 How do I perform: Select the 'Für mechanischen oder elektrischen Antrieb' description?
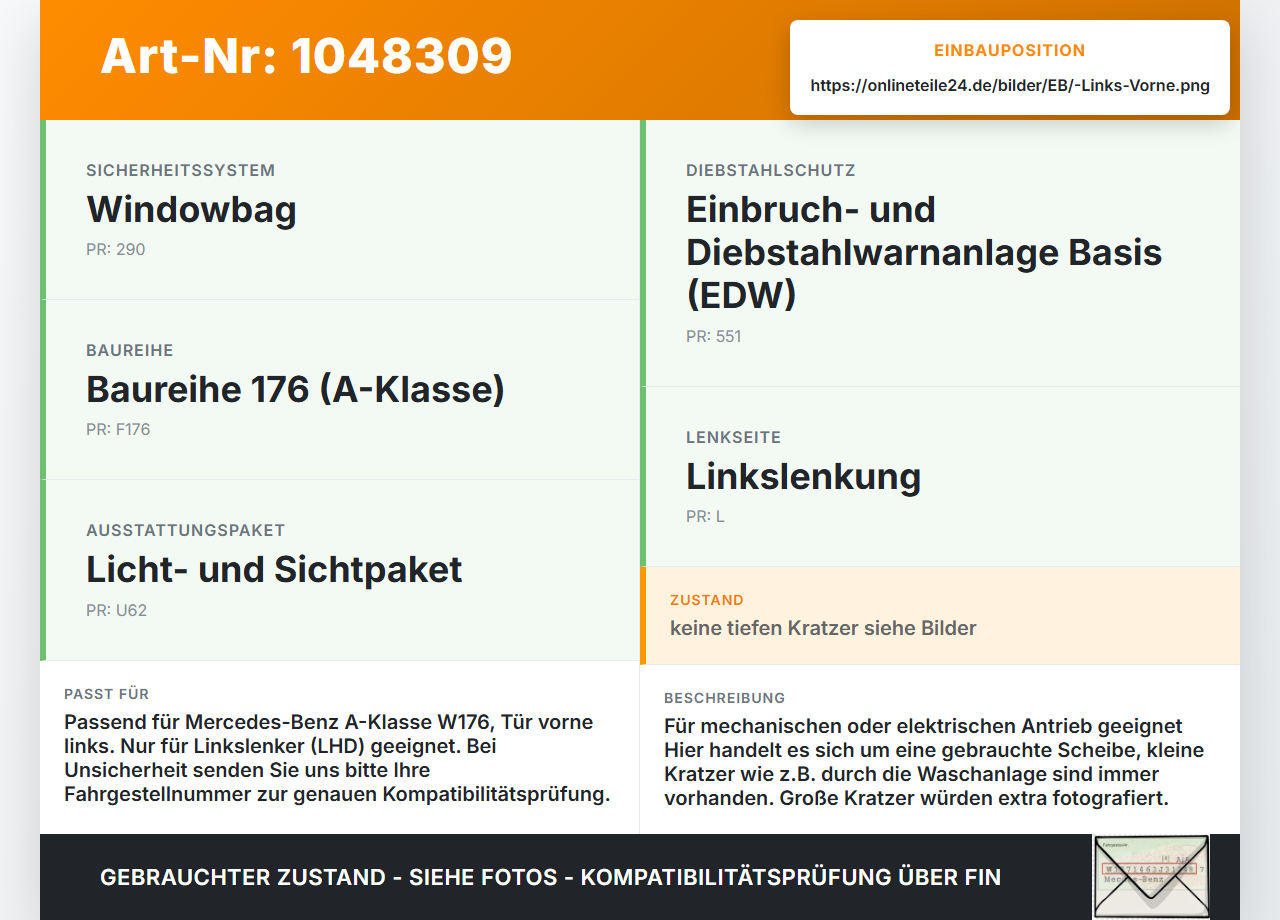click(x=934, y=762)
